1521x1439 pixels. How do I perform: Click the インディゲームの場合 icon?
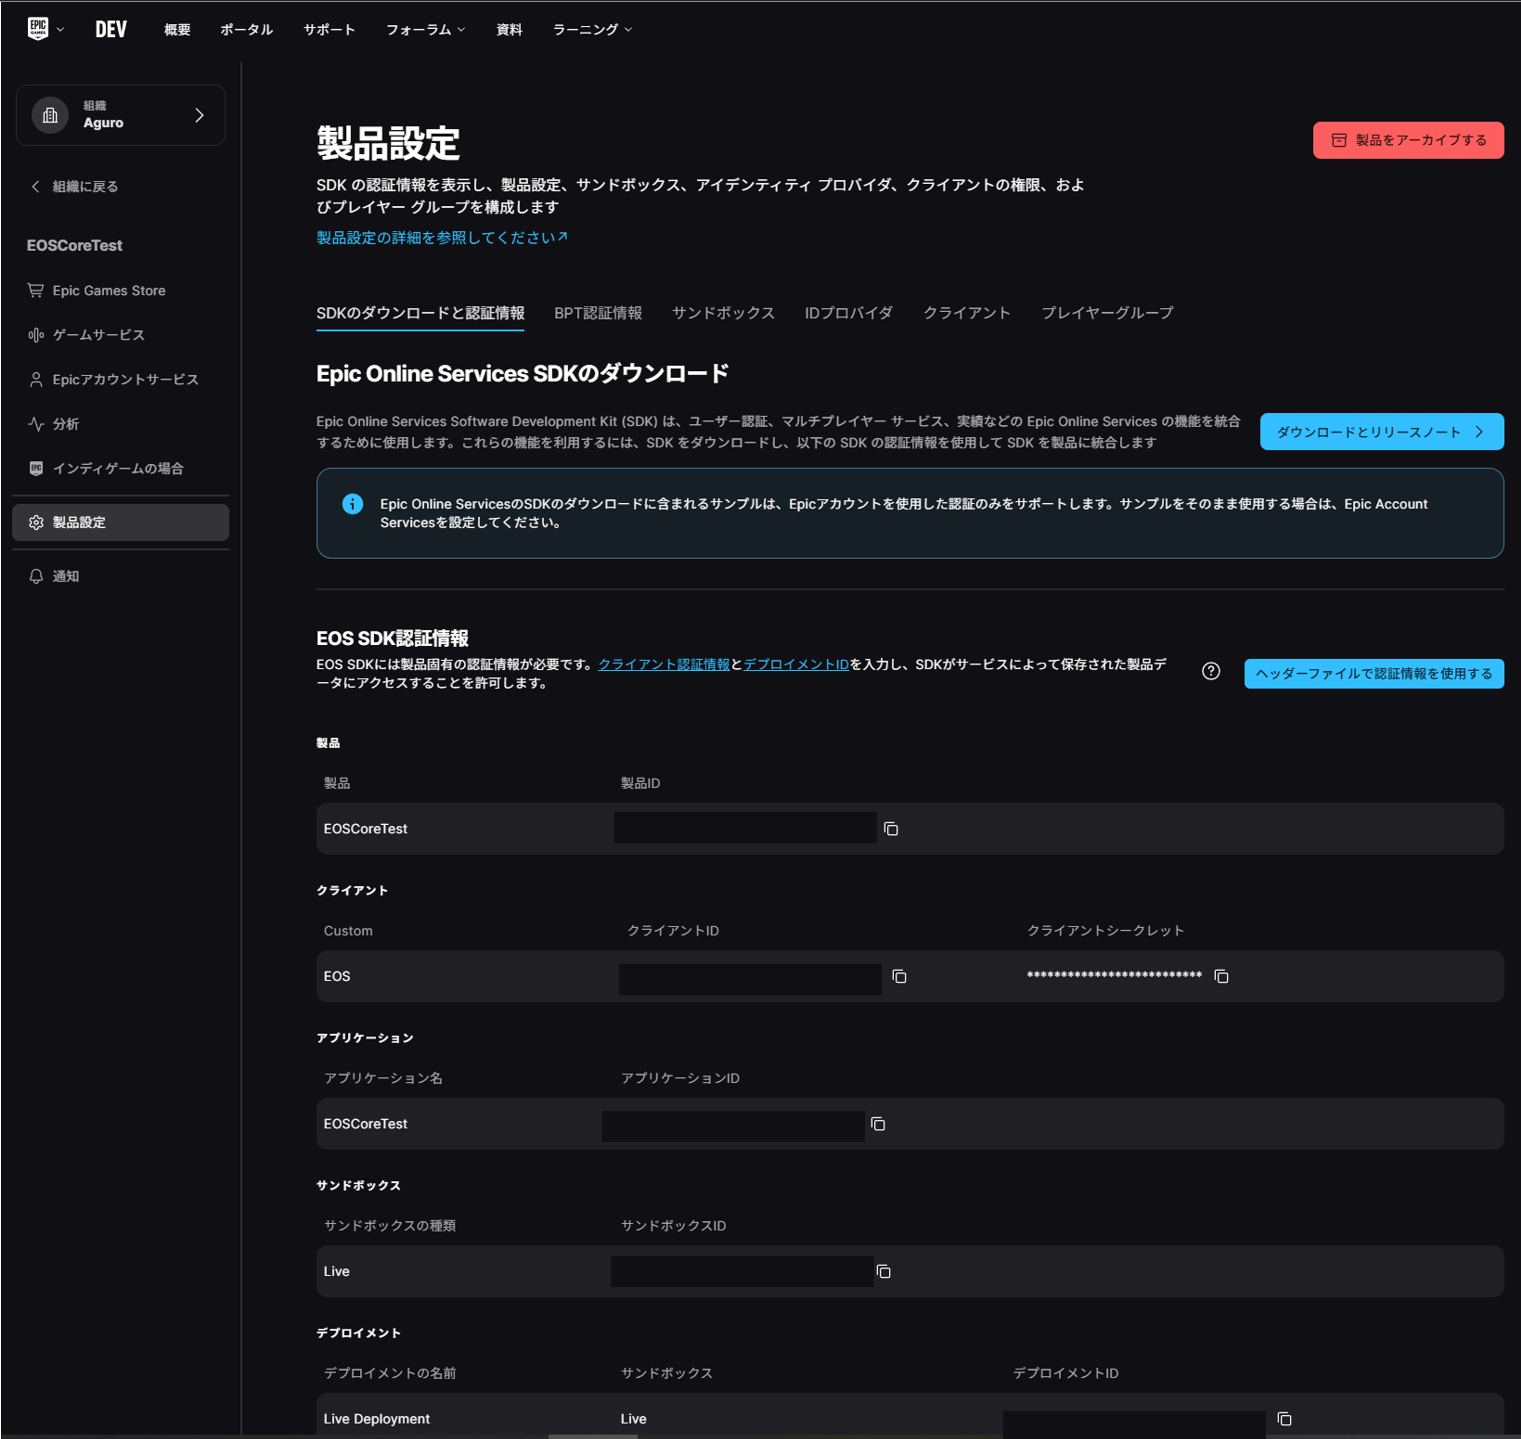(x=36, y=468)
